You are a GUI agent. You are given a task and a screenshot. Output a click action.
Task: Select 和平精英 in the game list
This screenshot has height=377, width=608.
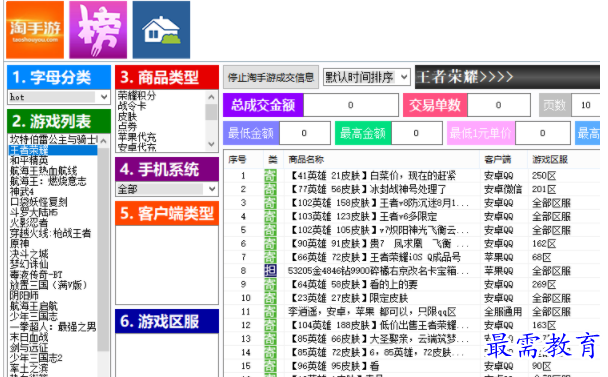[29, 160]
